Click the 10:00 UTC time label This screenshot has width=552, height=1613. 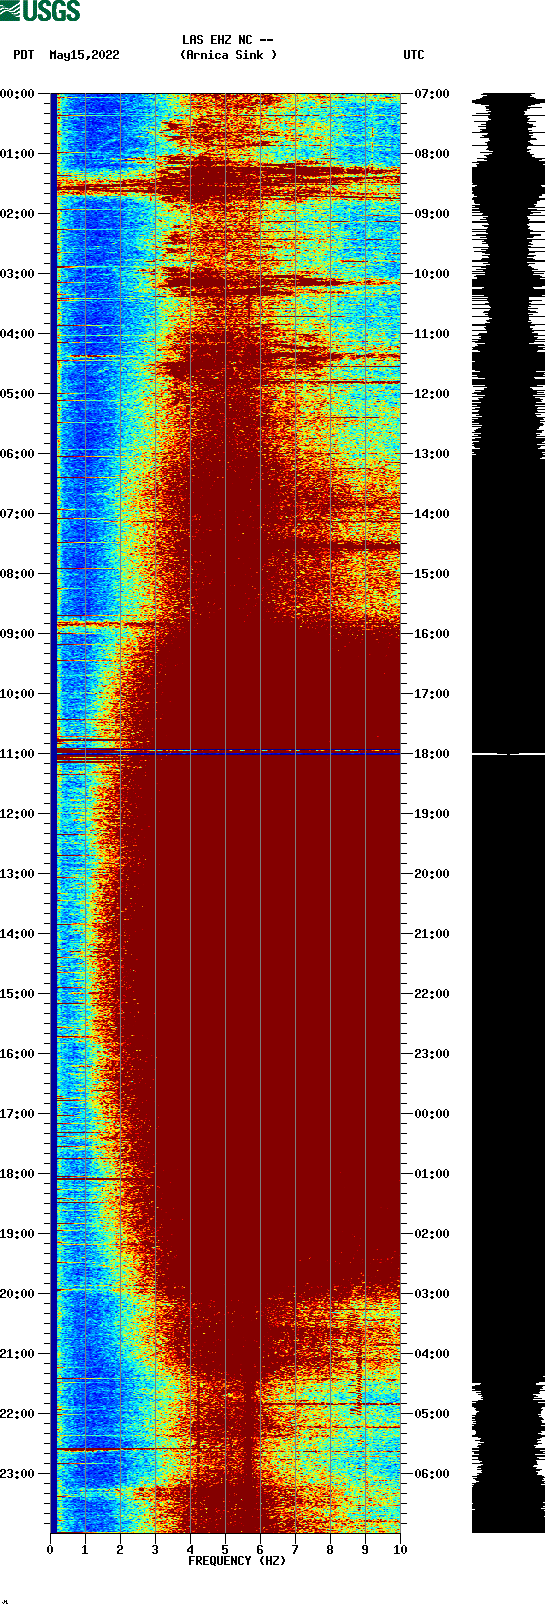[x=432, y=274]
